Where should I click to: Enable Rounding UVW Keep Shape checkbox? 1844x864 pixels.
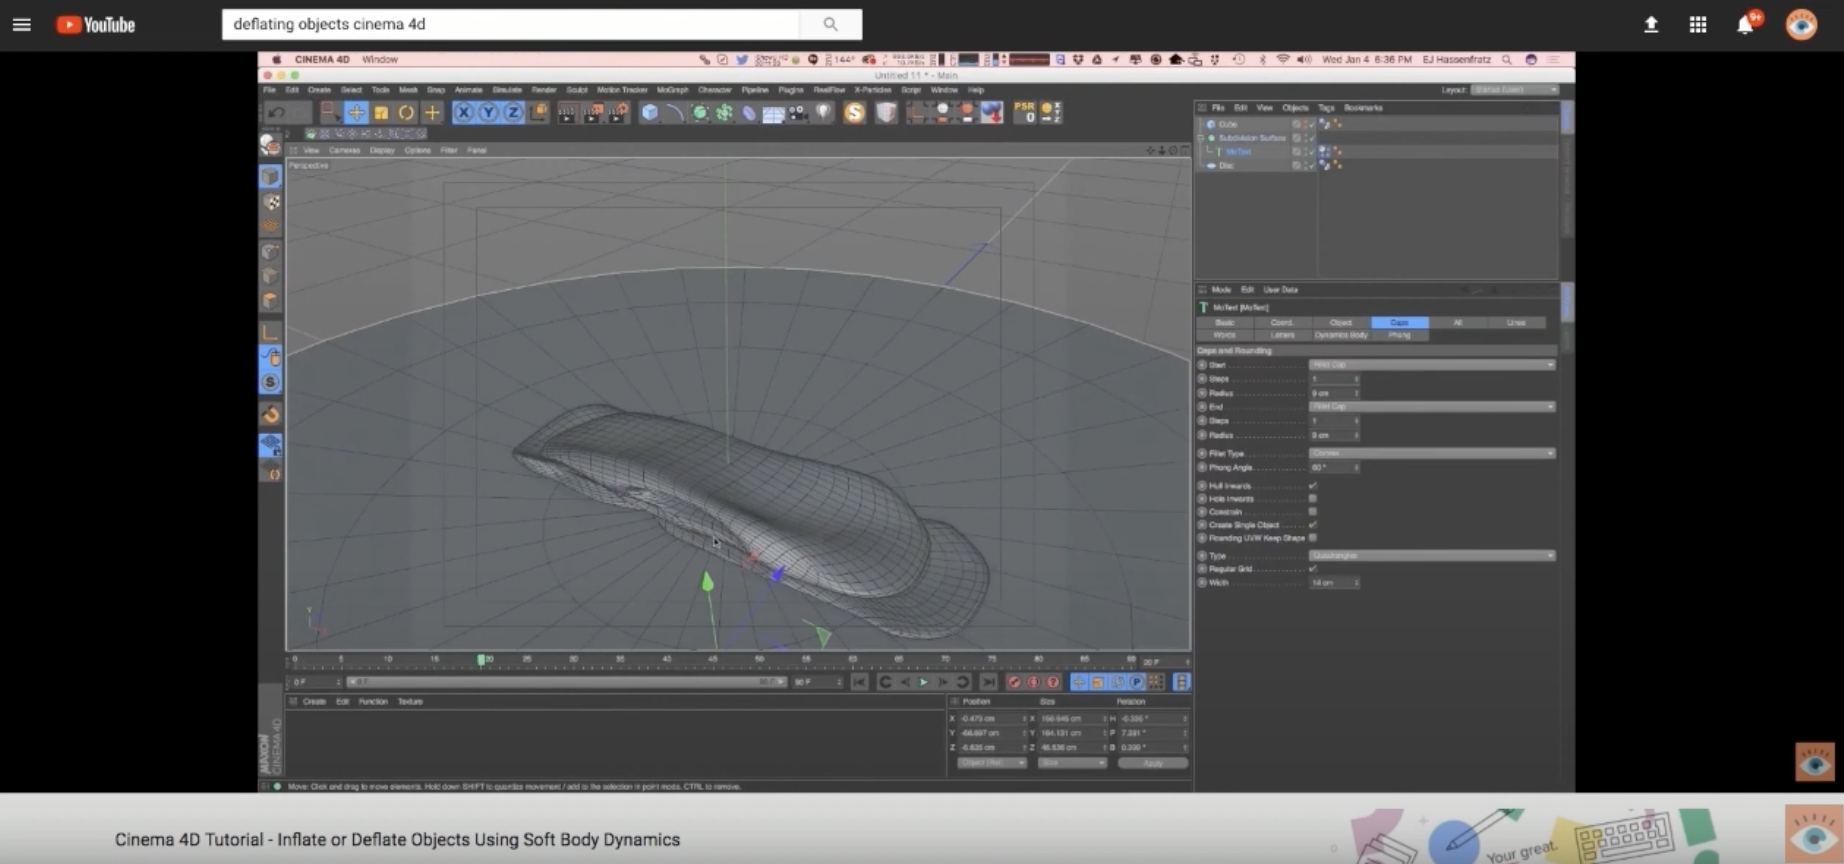[1313, 537]
